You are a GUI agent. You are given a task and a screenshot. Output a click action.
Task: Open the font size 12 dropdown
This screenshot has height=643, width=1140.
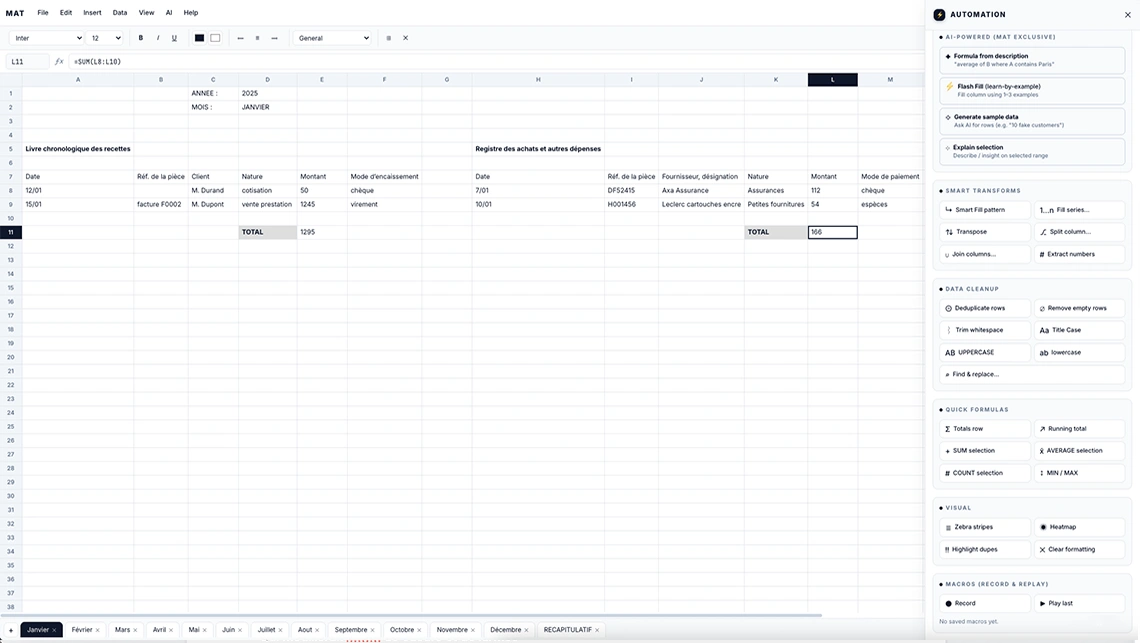point(105,38)
